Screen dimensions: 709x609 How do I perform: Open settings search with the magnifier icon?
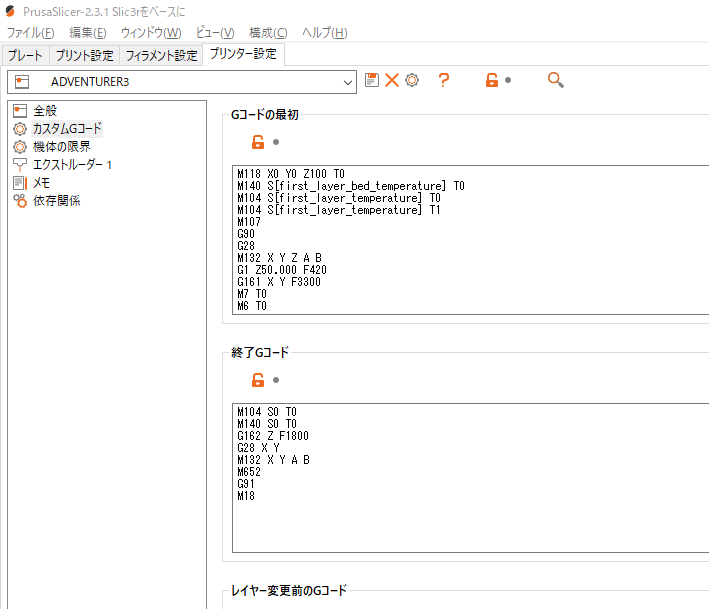[555, 80]
